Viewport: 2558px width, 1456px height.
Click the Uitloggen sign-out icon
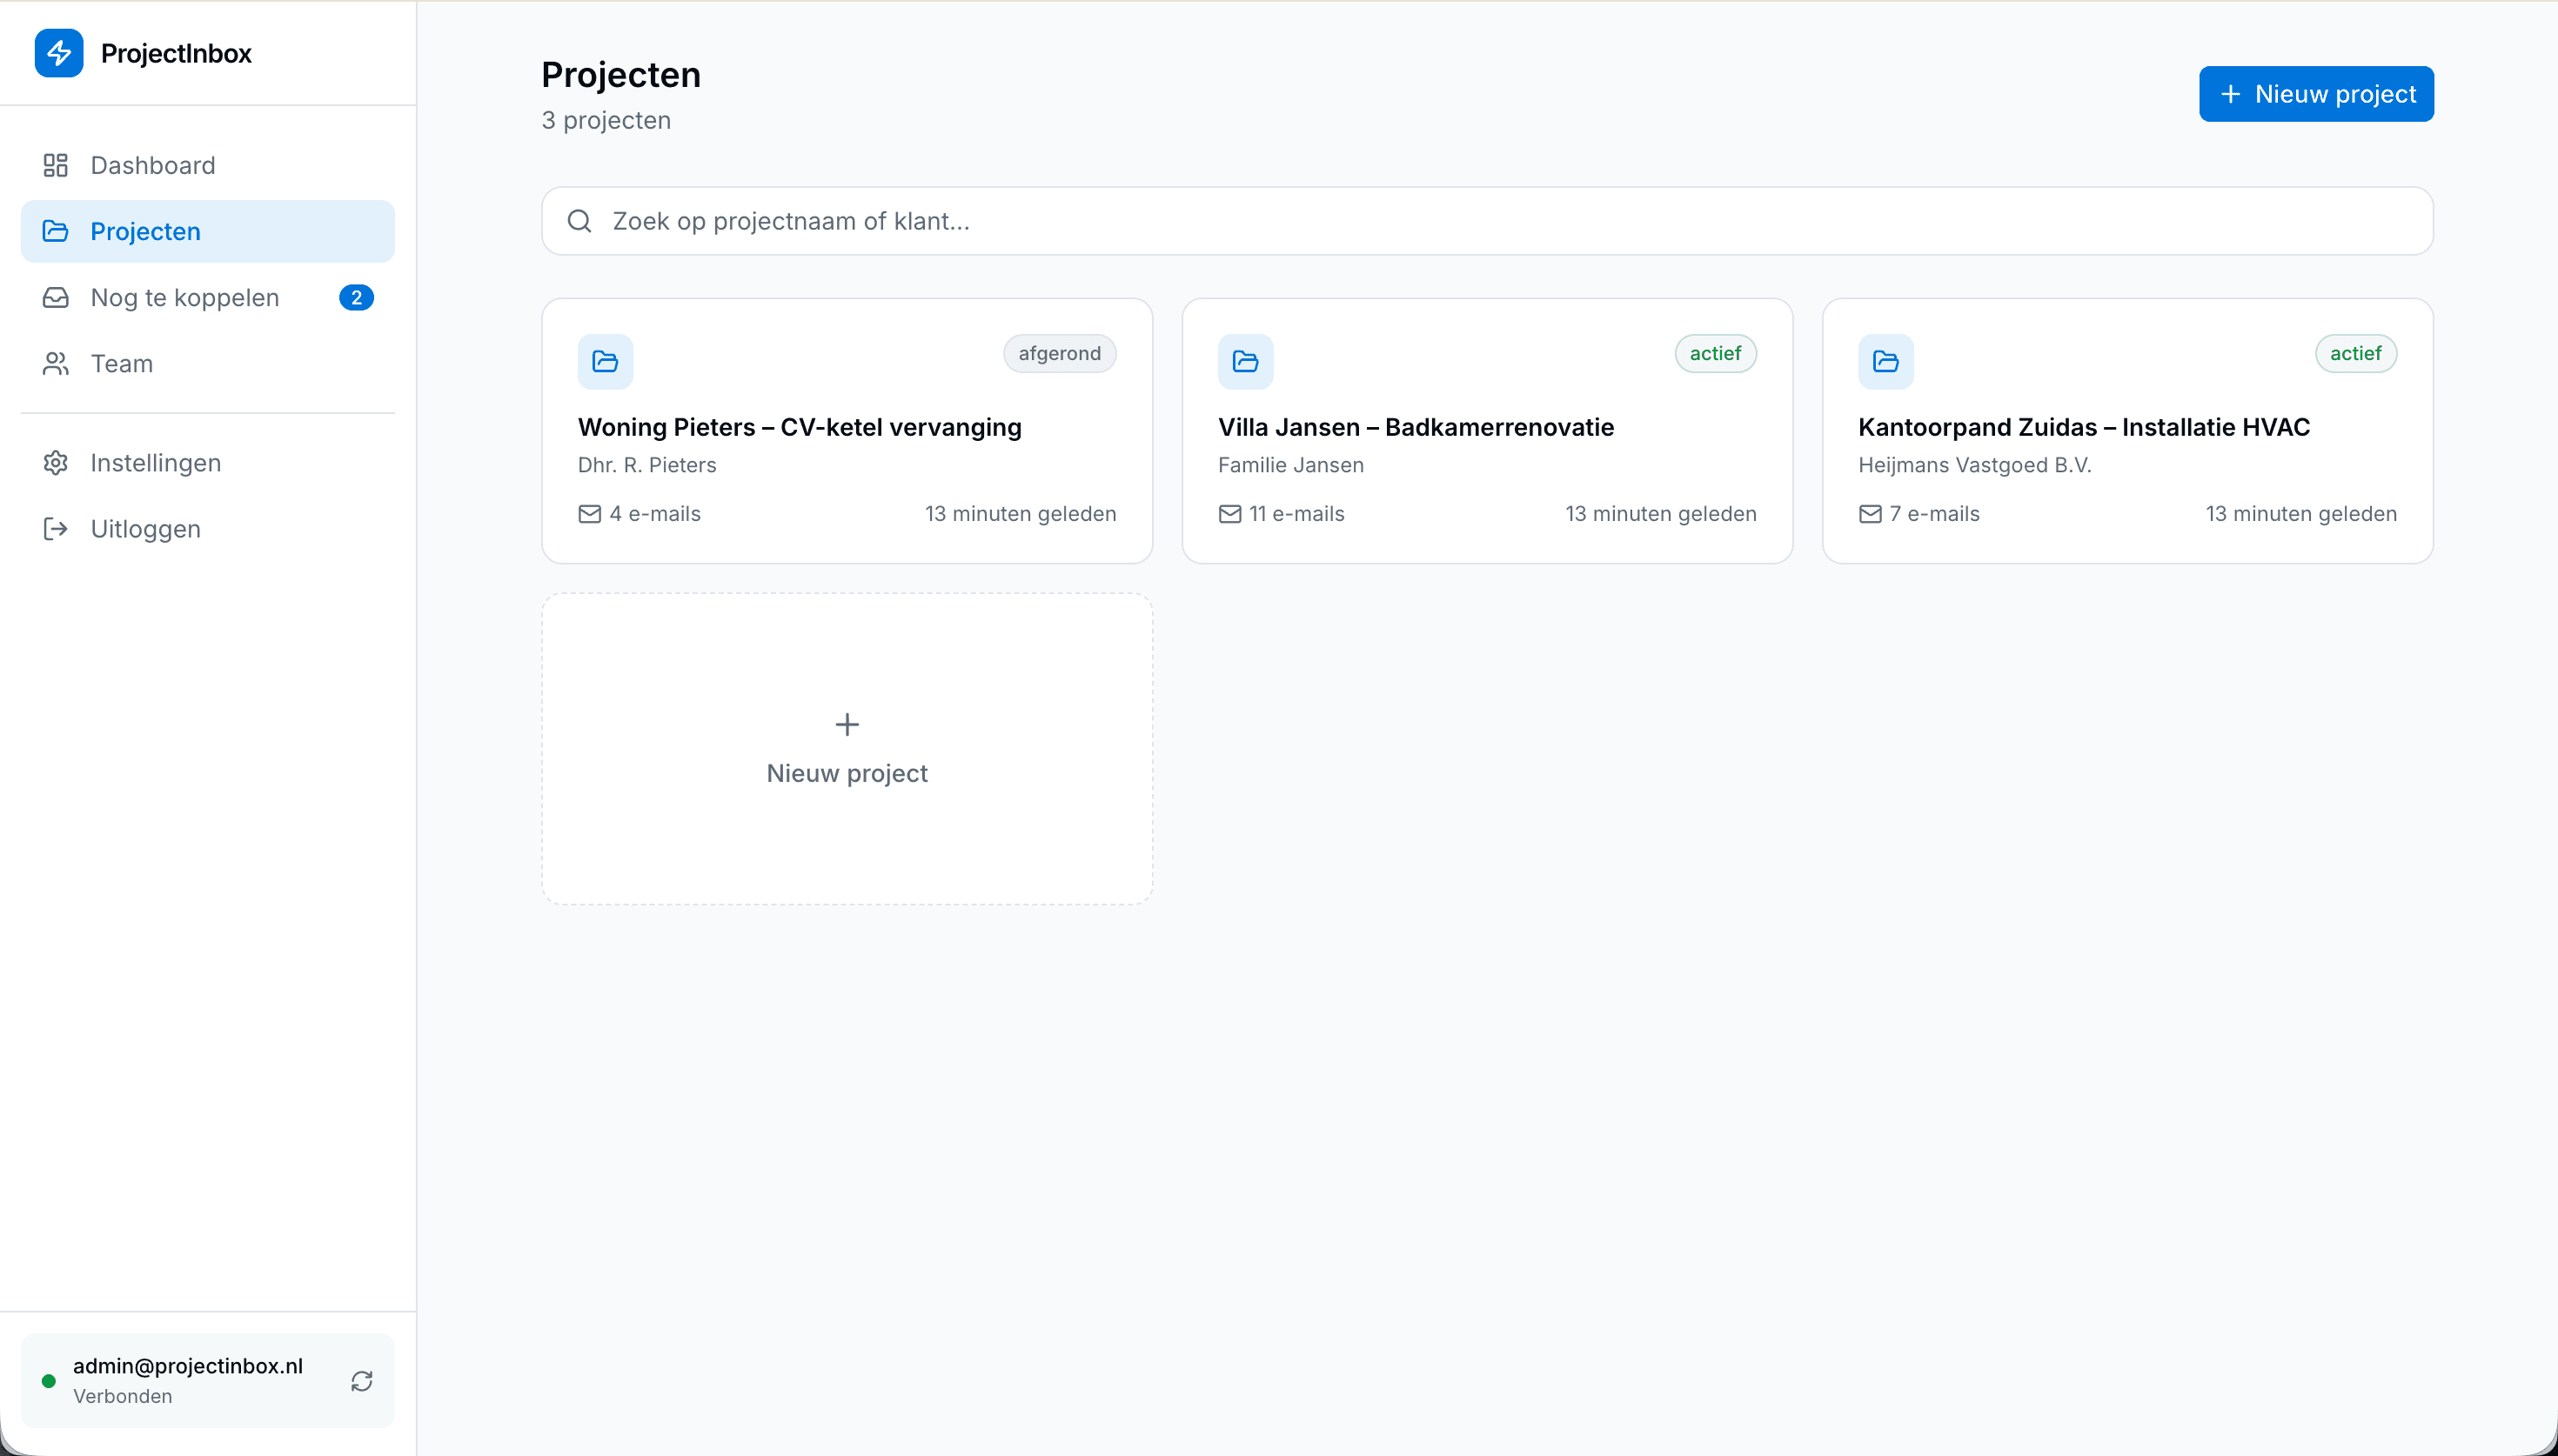pos(56,529)
